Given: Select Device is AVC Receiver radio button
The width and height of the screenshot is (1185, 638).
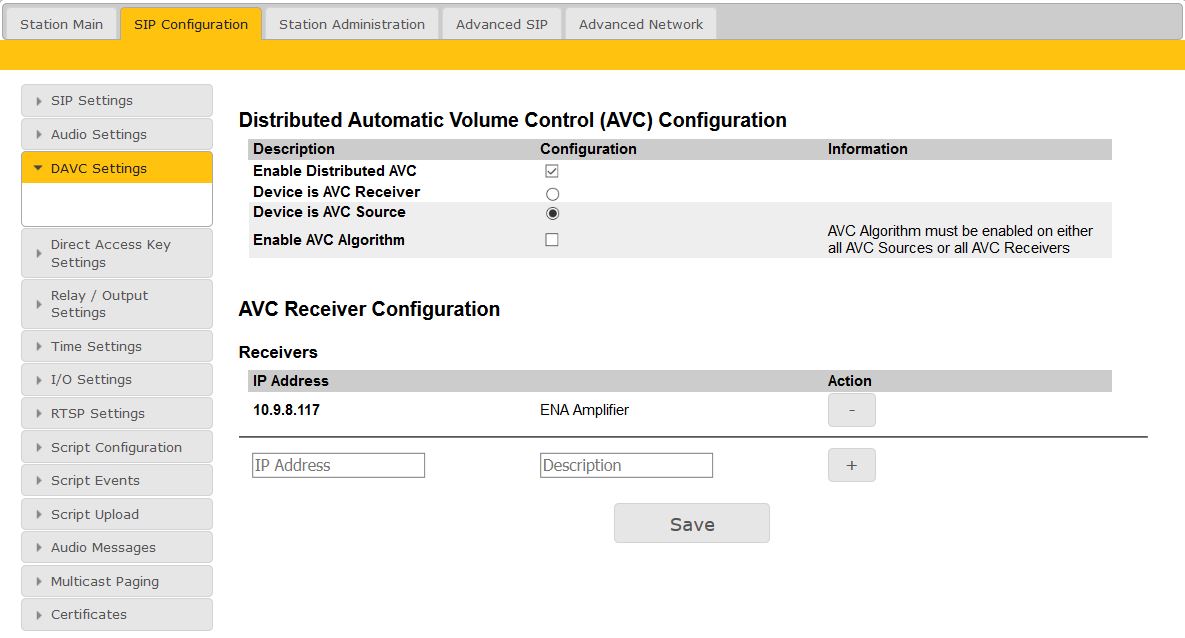Looking at the screenshot, I should click(x=552, y=193).
